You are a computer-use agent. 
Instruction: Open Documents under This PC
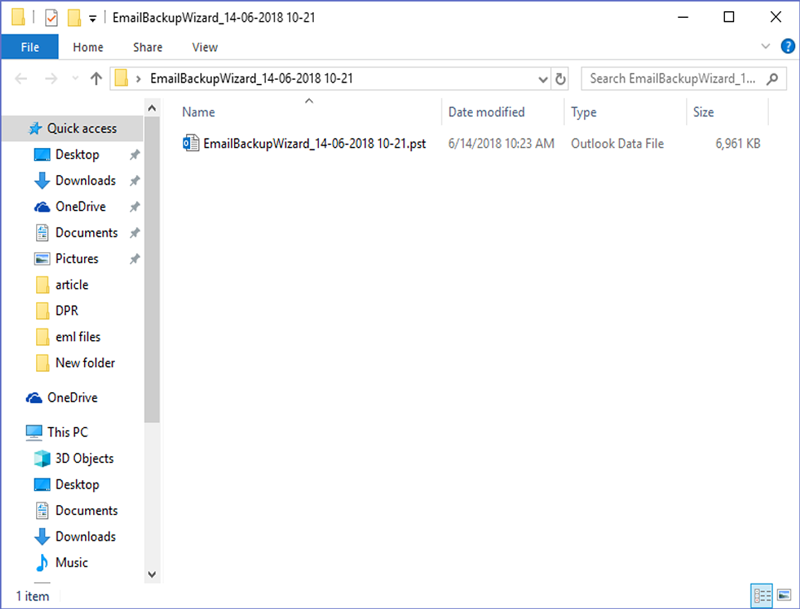click(86, 510)
